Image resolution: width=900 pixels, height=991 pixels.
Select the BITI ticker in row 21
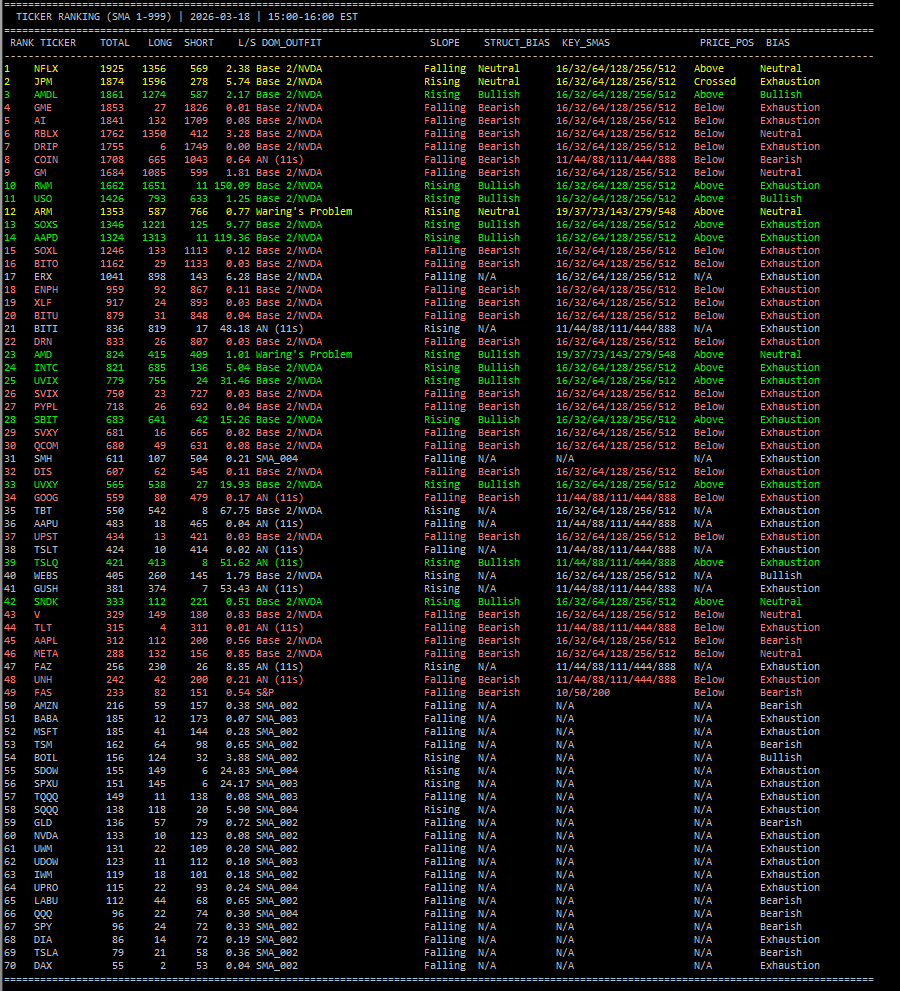[x=46, y=329]
